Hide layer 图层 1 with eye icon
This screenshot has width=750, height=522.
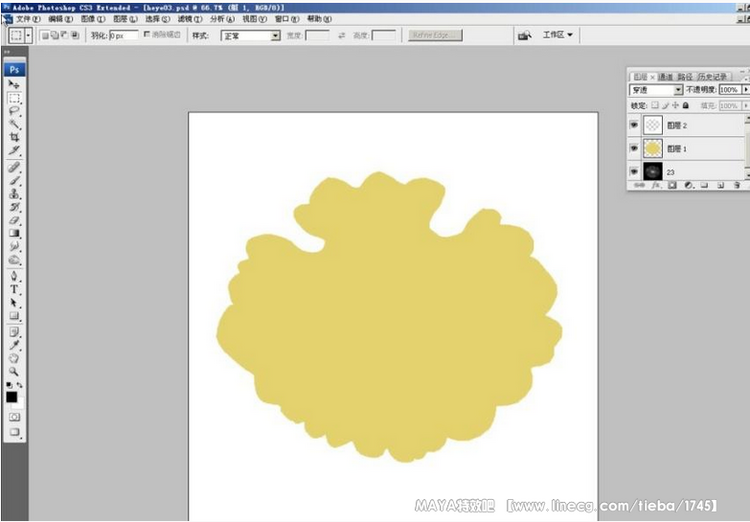634,148
